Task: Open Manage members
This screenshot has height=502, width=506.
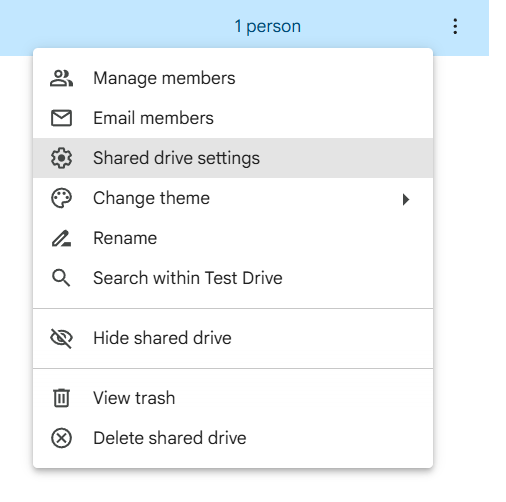Action: tap(233, 78)
